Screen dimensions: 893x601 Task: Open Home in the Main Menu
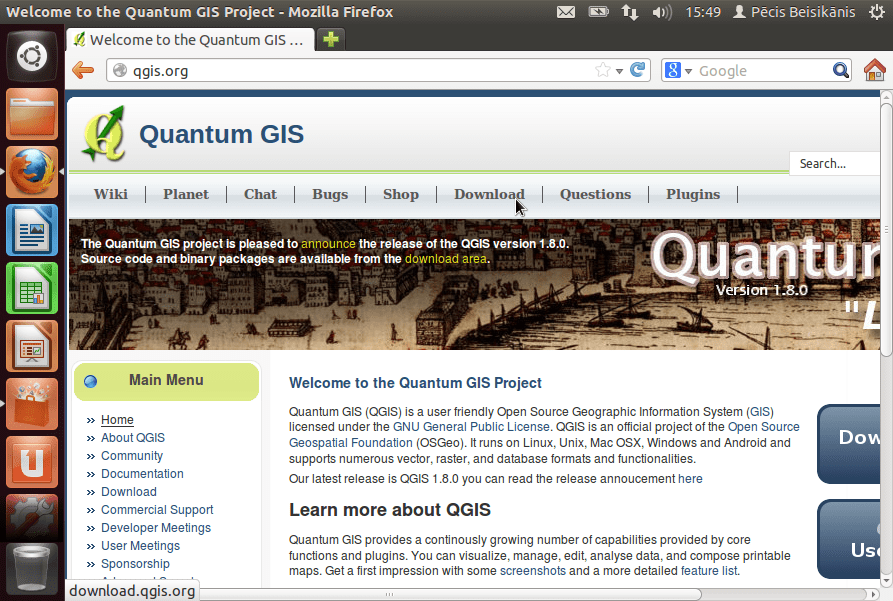pos(117,420)
